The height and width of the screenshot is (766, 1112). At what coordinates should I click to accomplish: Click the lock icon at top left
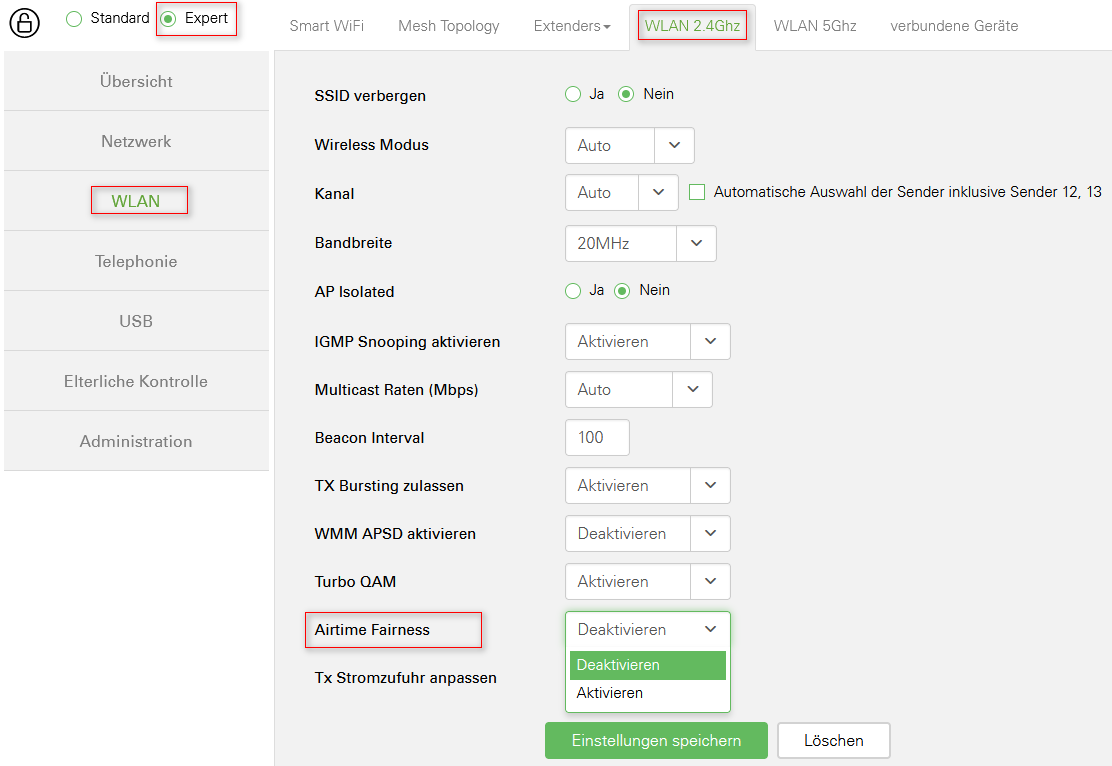(x=24, y=22)
